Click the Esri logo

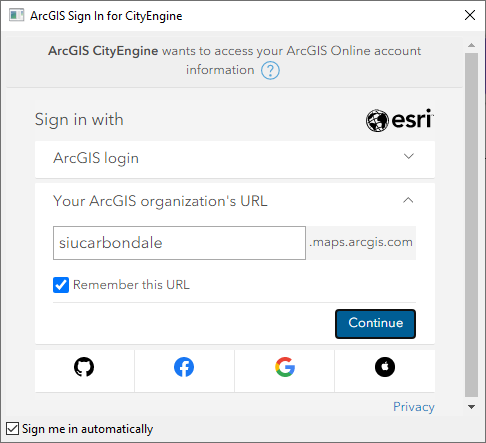click(400, 120)
